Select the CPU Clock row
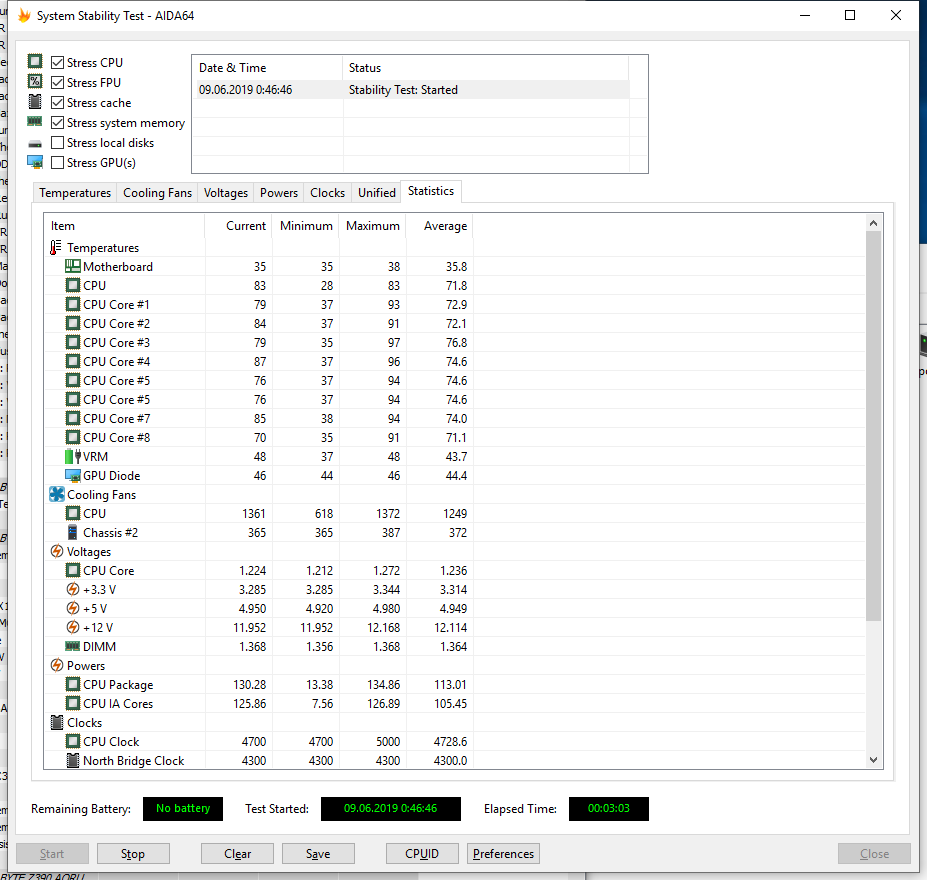Screen dimensions: 927x880 pyautogui.click(x=259, y=742)
